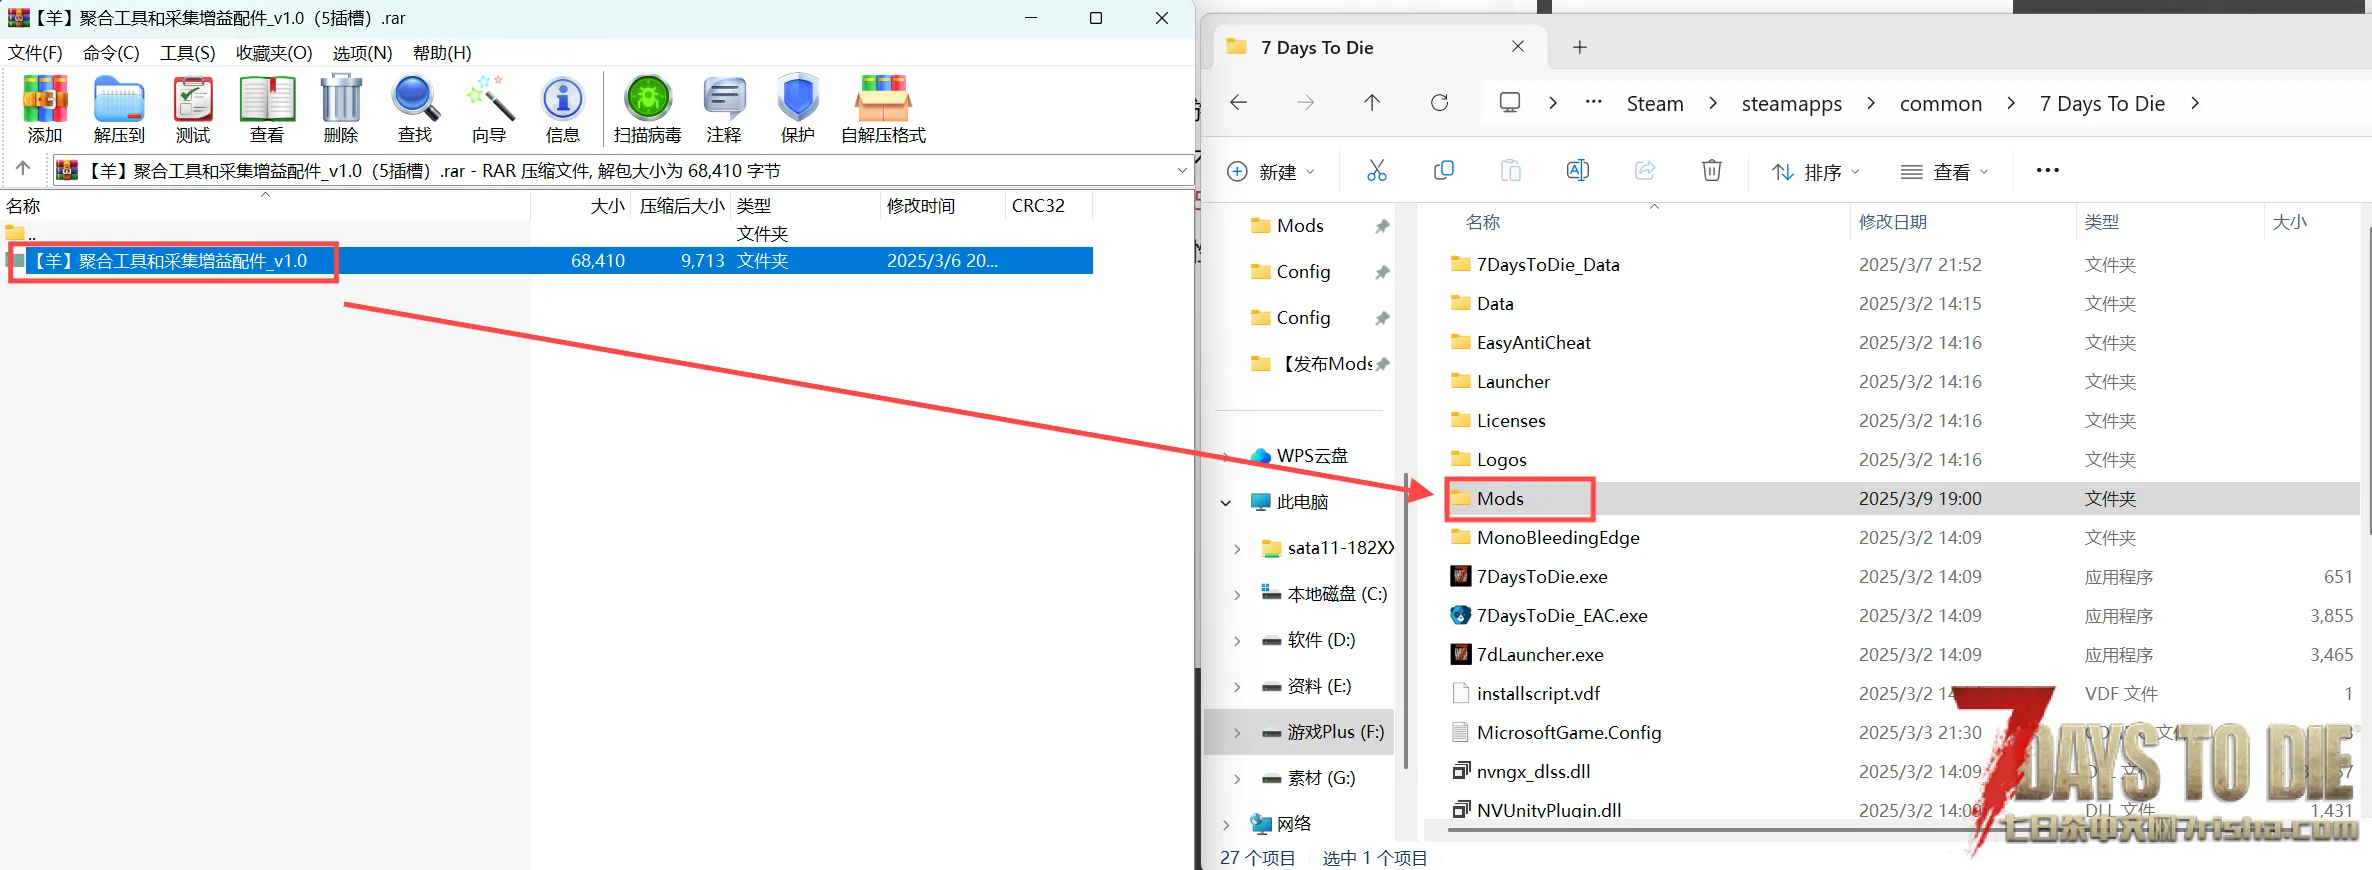This screenshot has width=2372, height=870.
Task: Click the Cut scissors icon in Explorer
Action: tap(1377, 171)
